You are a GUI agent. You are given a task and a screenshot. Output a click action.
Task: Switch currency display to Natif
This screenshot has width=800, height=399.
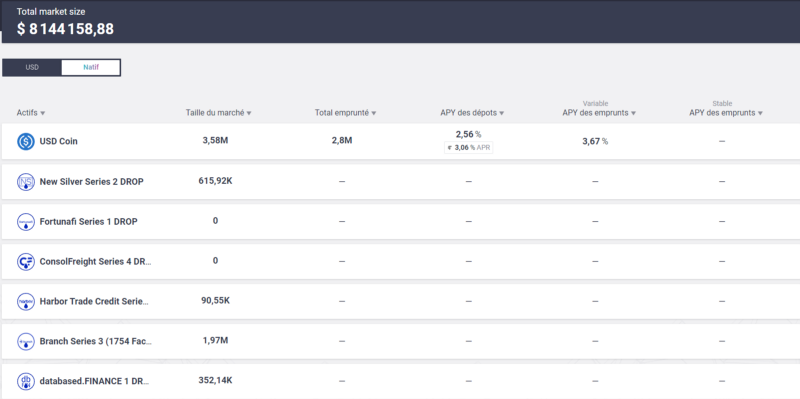(x=91, y=67)
